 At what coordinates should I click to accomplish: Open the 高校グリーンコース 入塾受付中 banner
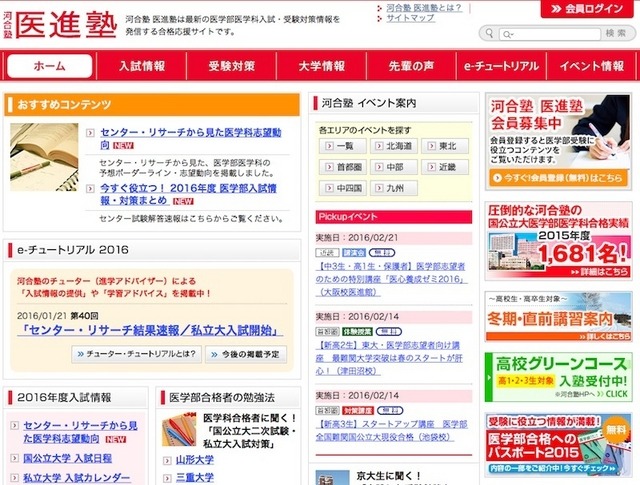(x=558, y=378)
